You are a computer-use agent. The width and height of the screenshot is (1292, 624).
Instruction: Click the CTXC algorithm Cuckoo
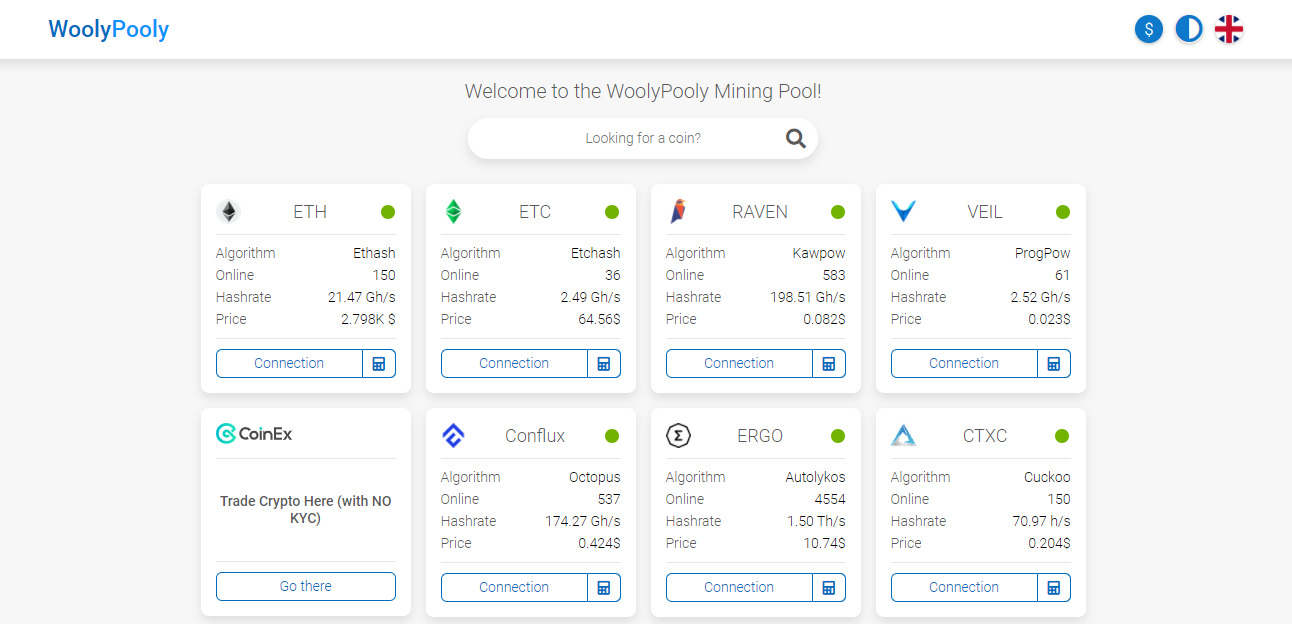[1047, 477]
